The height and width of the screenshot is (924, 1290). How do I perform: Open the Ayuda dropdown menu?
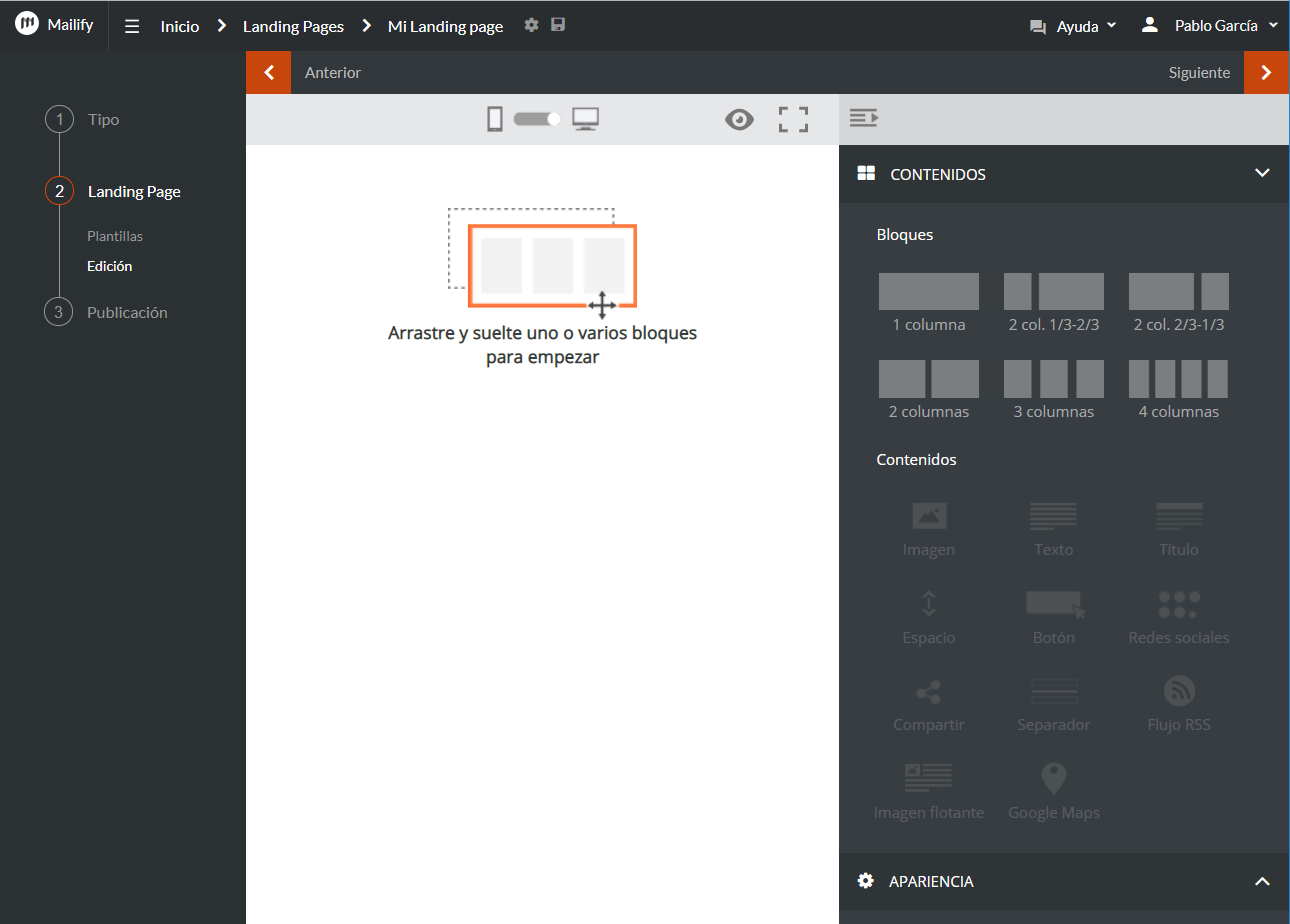(1087, 27)
